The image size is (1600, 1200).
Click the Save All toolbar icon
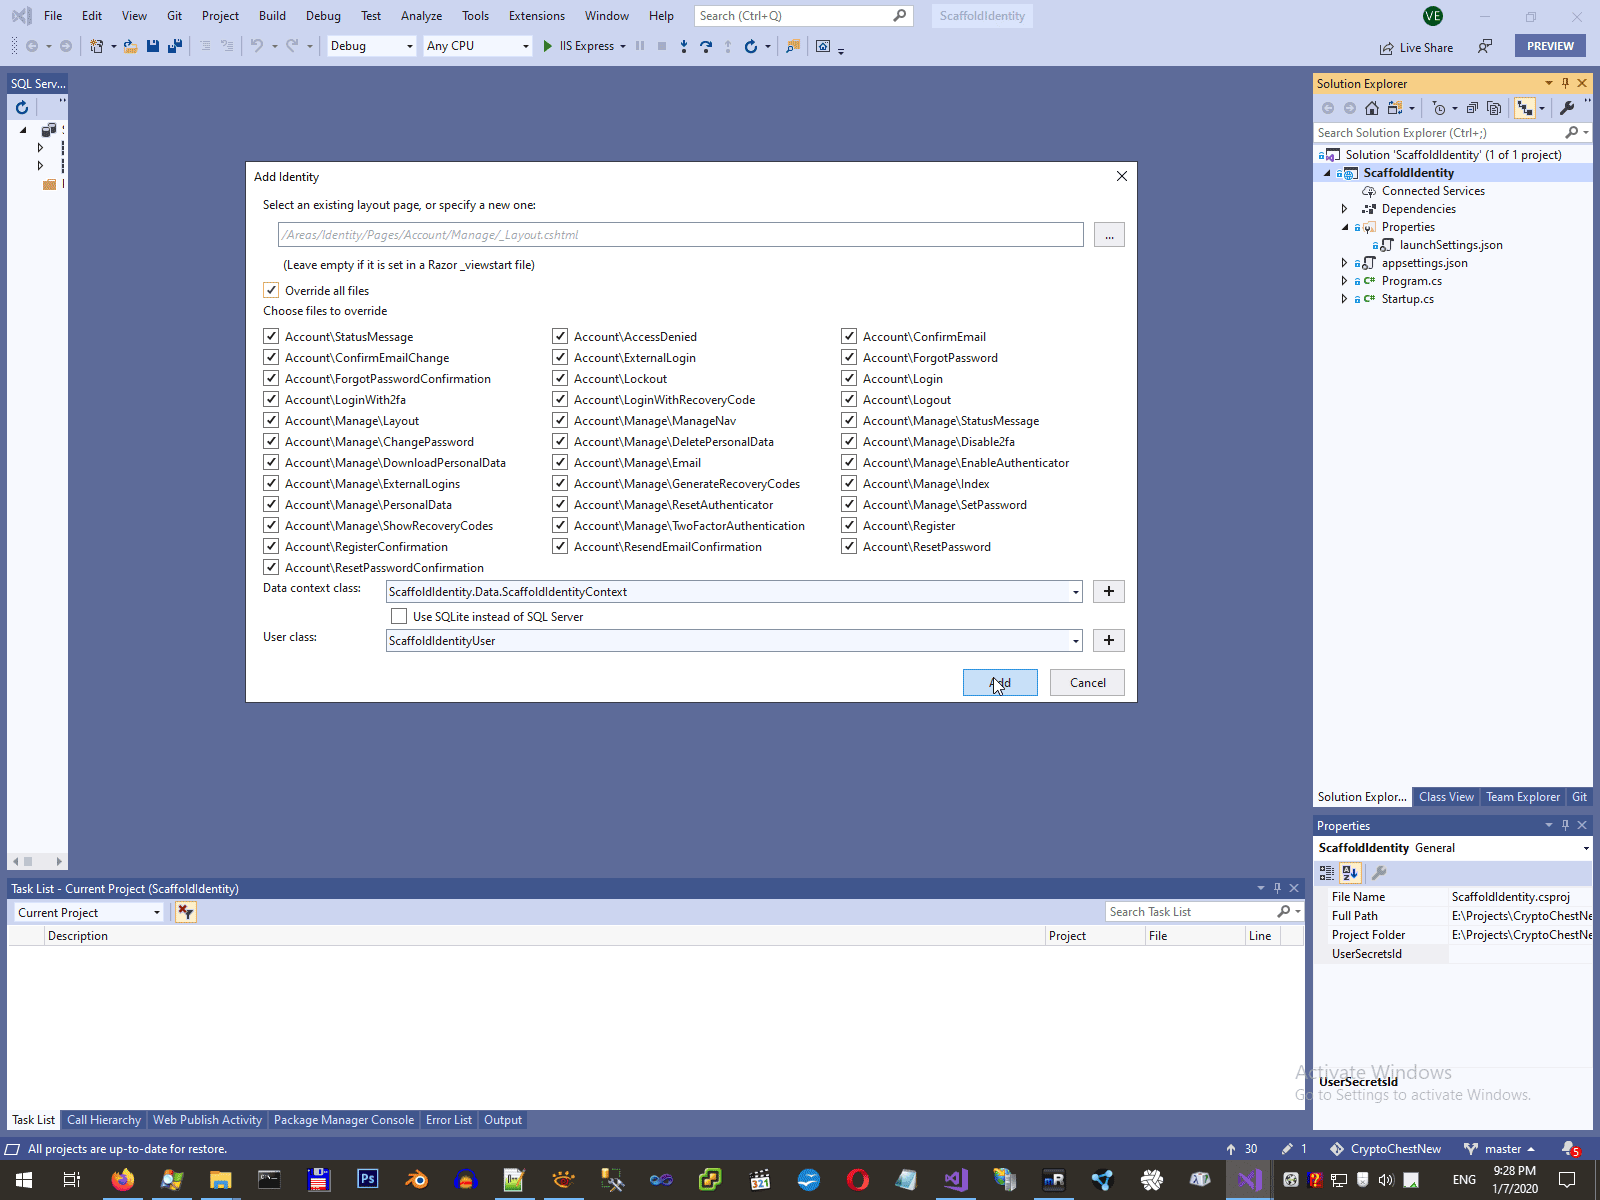[175, 46]
